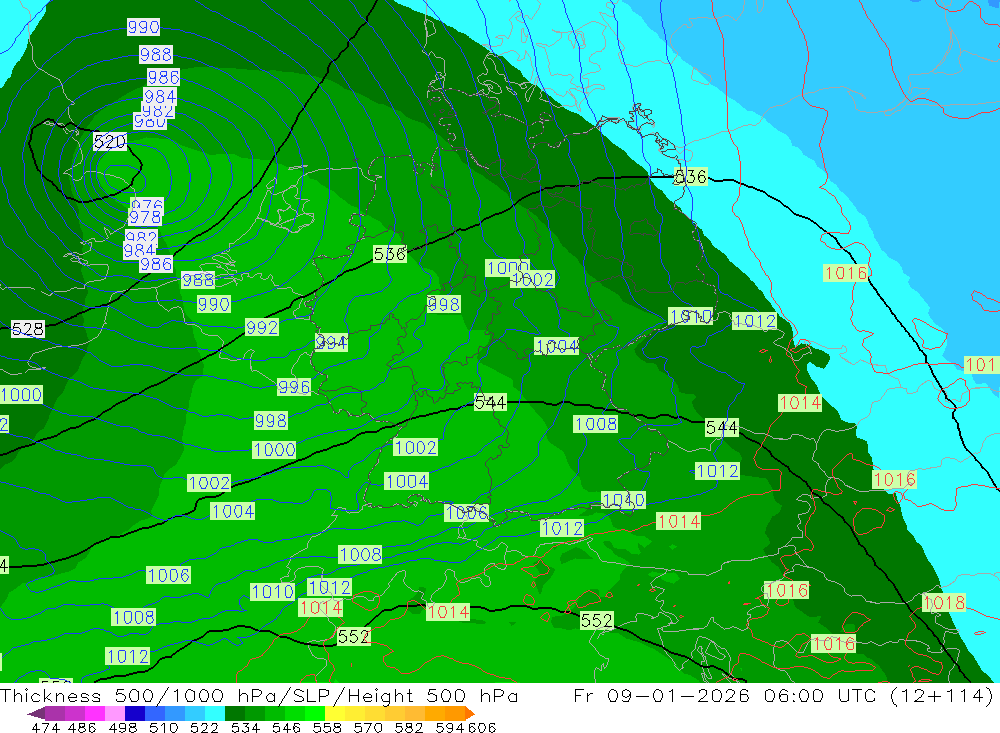Click the '978' isobar label near the low
The height and width of the screenshot is (733, 1000).
[145, 217]
